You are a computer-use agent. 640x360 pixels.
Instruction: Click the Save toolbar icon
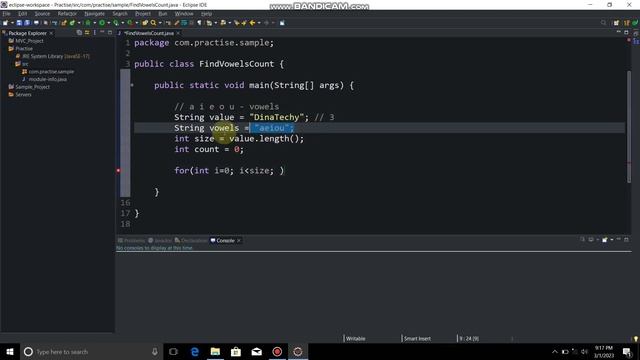coord(19,23)
